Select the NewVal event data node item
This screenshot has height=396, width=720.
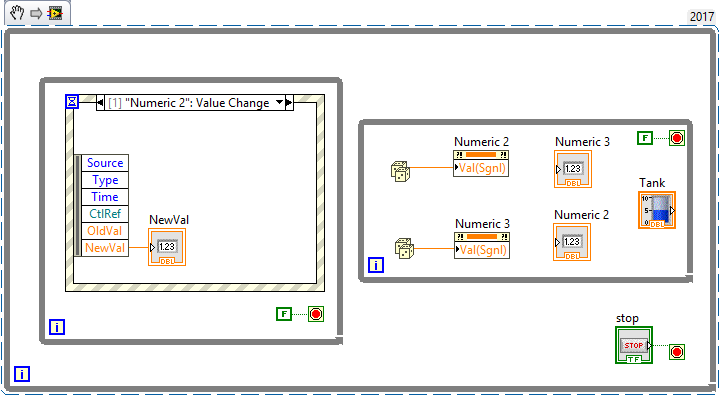[x=105, y=248]
